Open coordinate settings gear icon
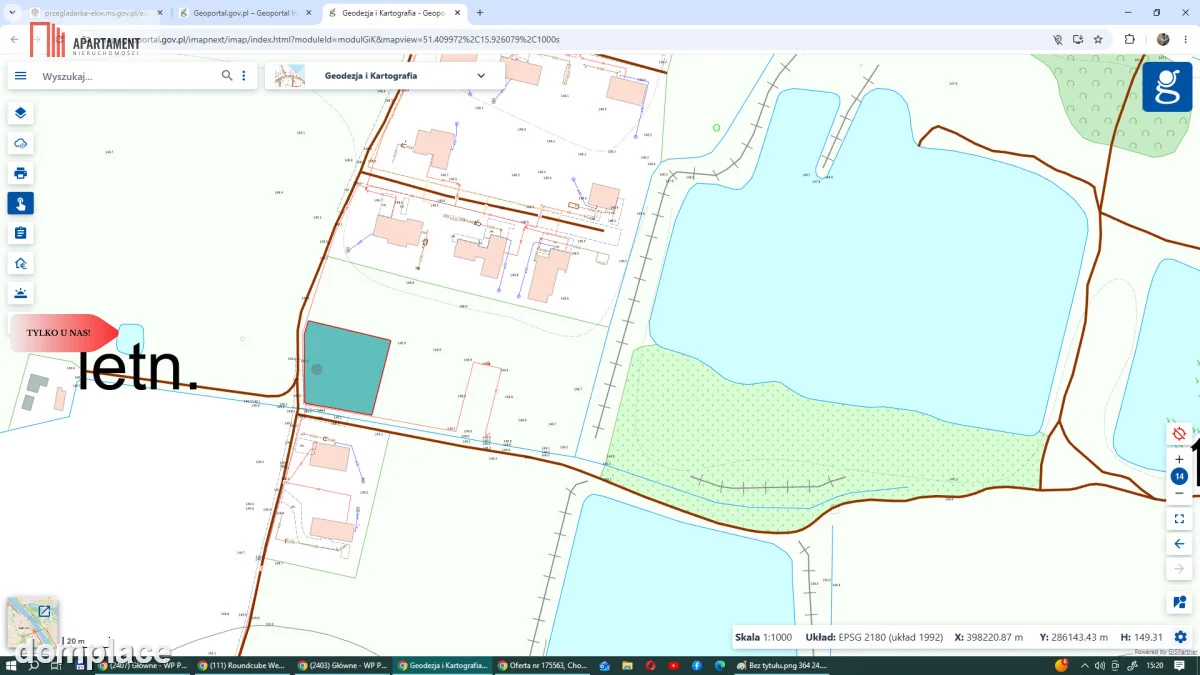The height and width of the screenshot is (675, 1200). 1180,637
